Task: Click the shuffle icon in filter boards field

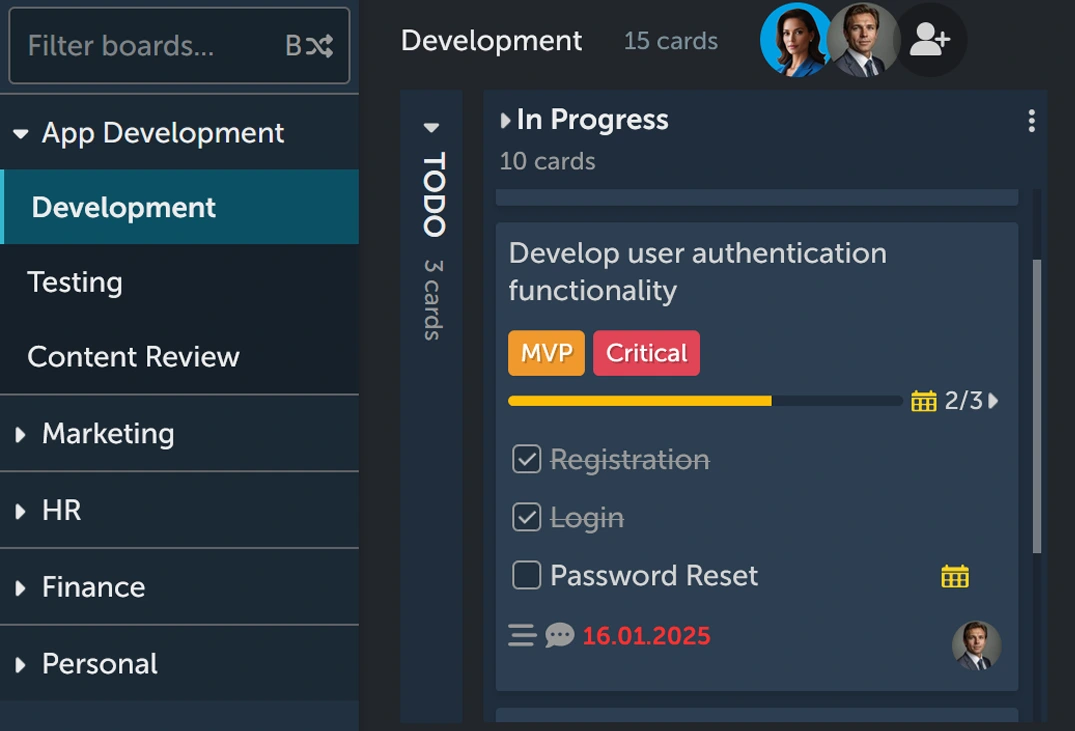Action: tap(319, 46)
